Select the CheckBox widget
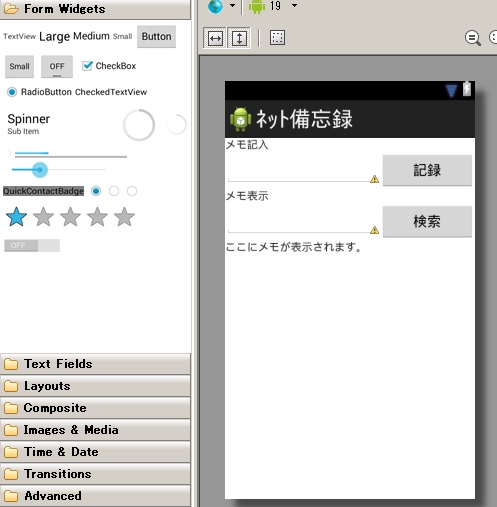This screenshot has height=507, width=497. pos(109,66)
